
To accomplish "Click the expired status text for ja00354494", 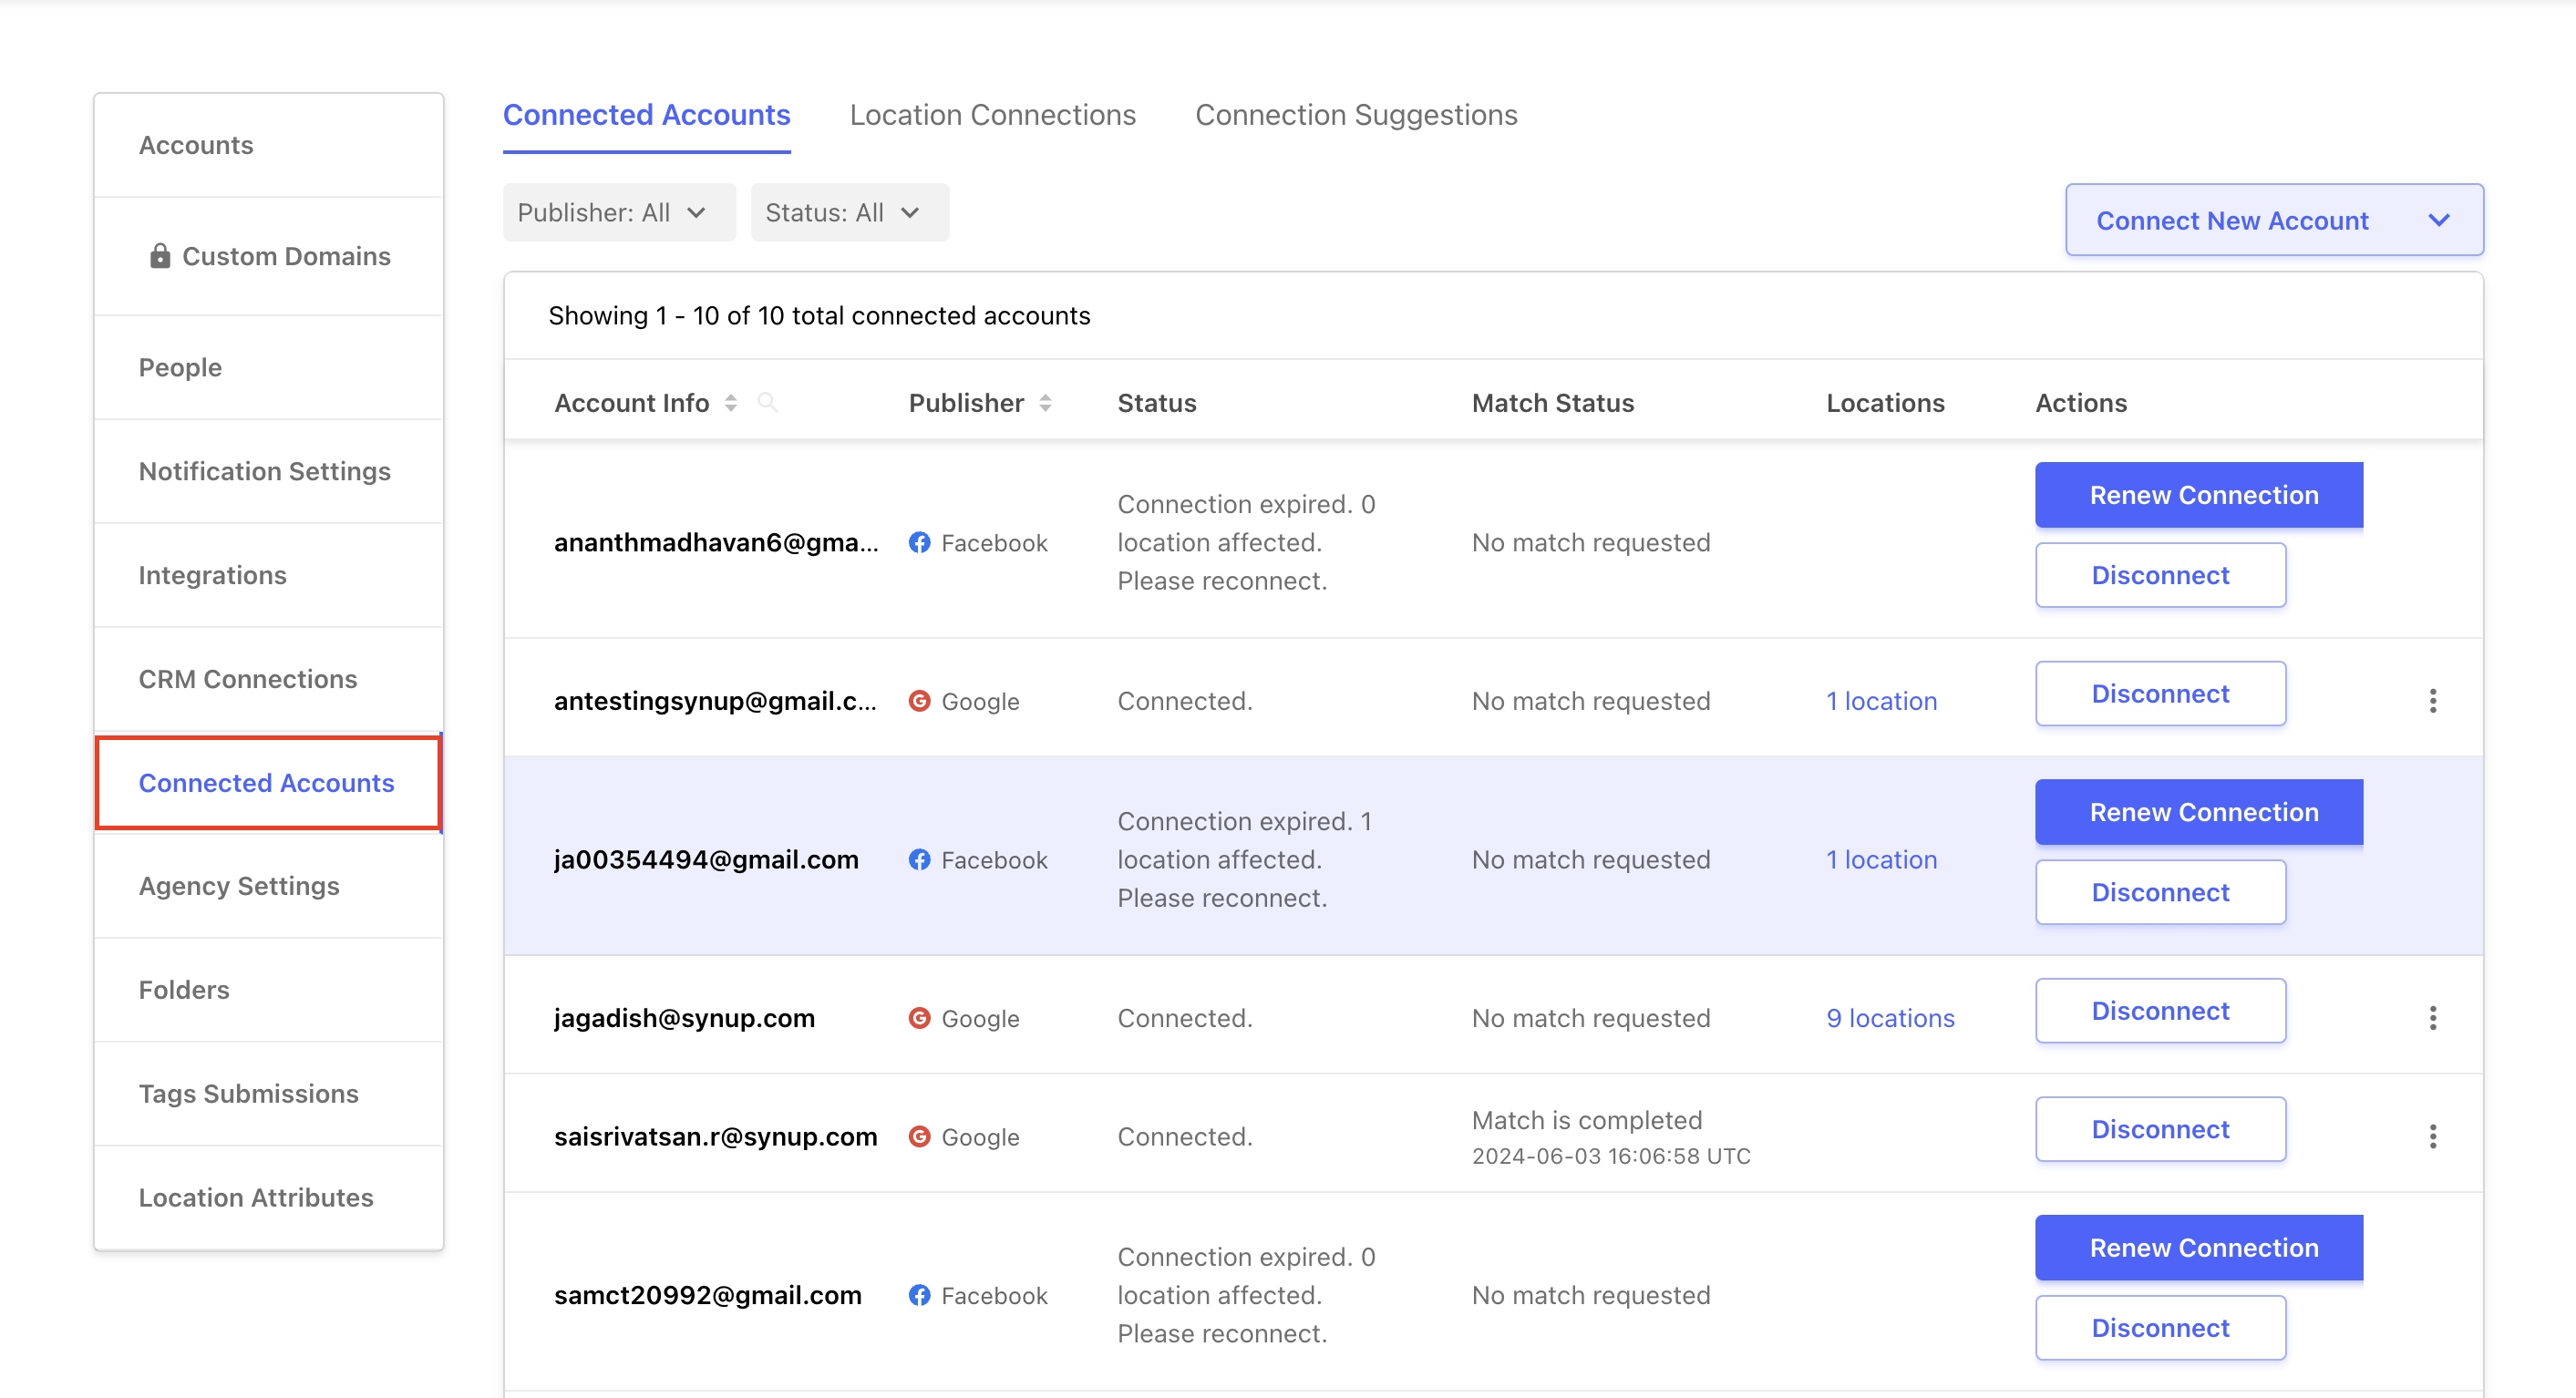I will click(1245, 859).
